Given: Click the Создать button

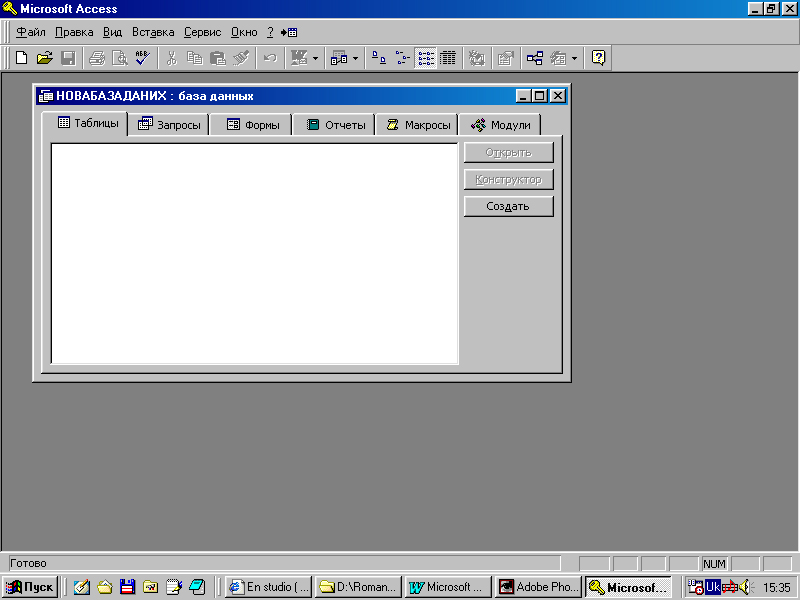Looking at the screenshot, I should pyautogui.click(x=509, y=206).
